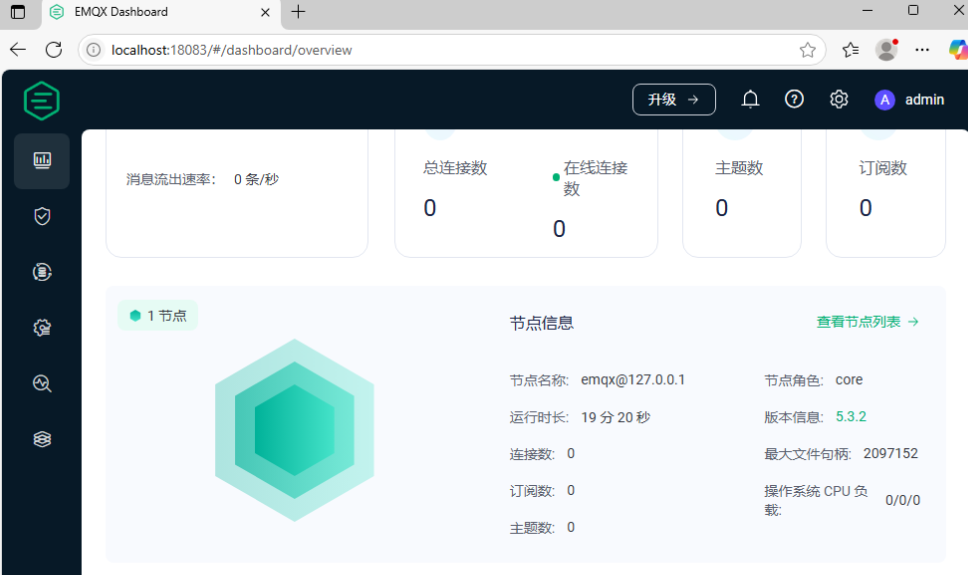Viewport: 968px width, 575px height.
Task: Open 查看节点列表 link
Action: click(867, 322)
